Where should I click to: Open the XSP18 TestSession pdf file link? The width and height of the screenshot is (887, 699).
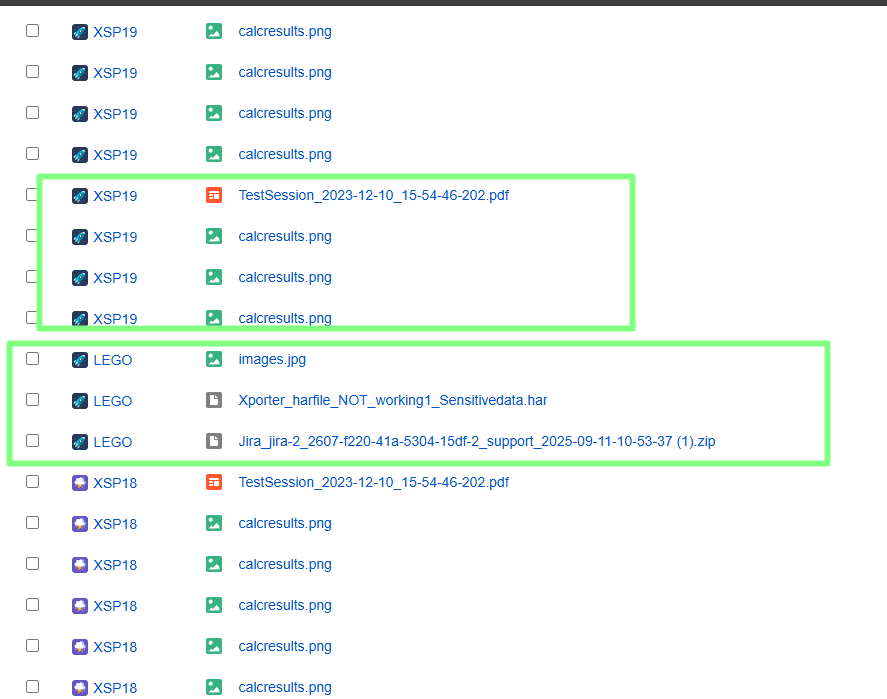(373, 482)
